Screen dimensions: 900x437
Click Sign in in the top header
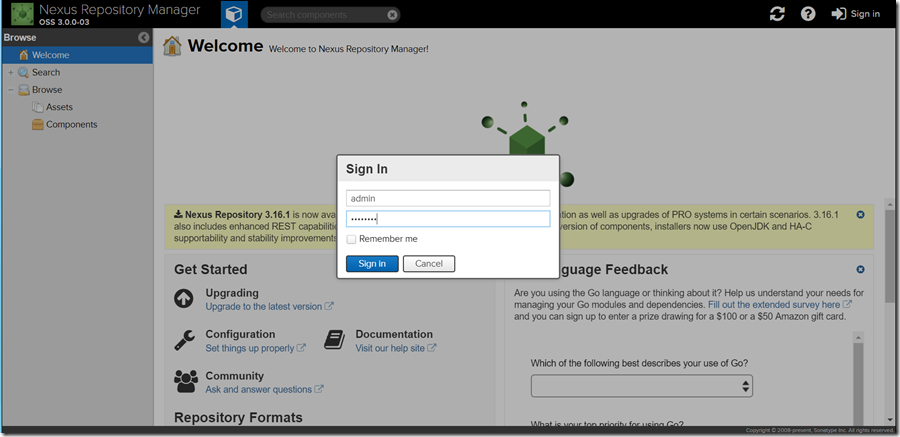pyautogui.click(x=856, y=14)
